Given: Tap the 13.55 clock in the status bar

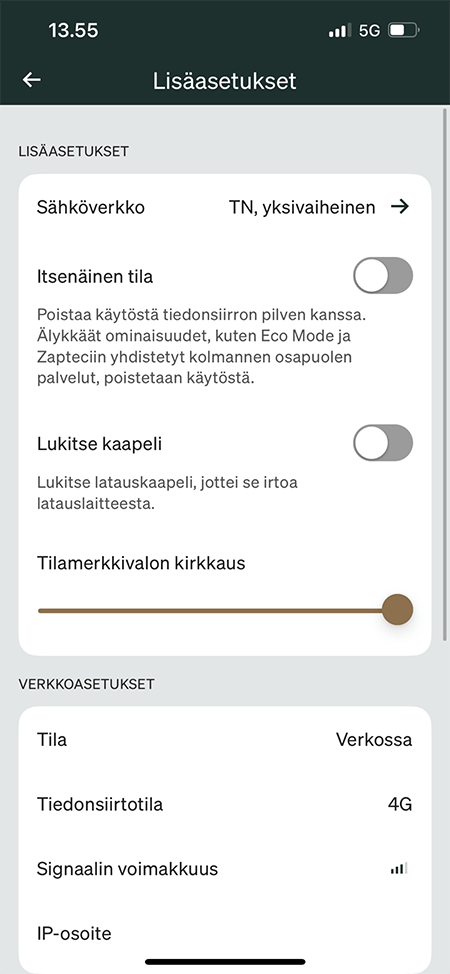Looking at the screenshot, I should coord(73,30).
